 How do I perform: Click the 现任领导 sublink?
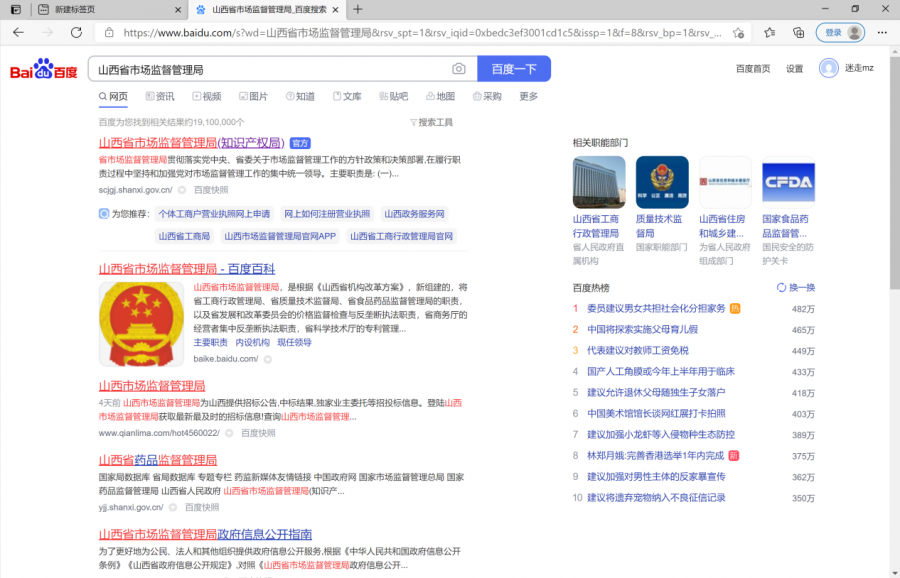(x=294, y=343)
